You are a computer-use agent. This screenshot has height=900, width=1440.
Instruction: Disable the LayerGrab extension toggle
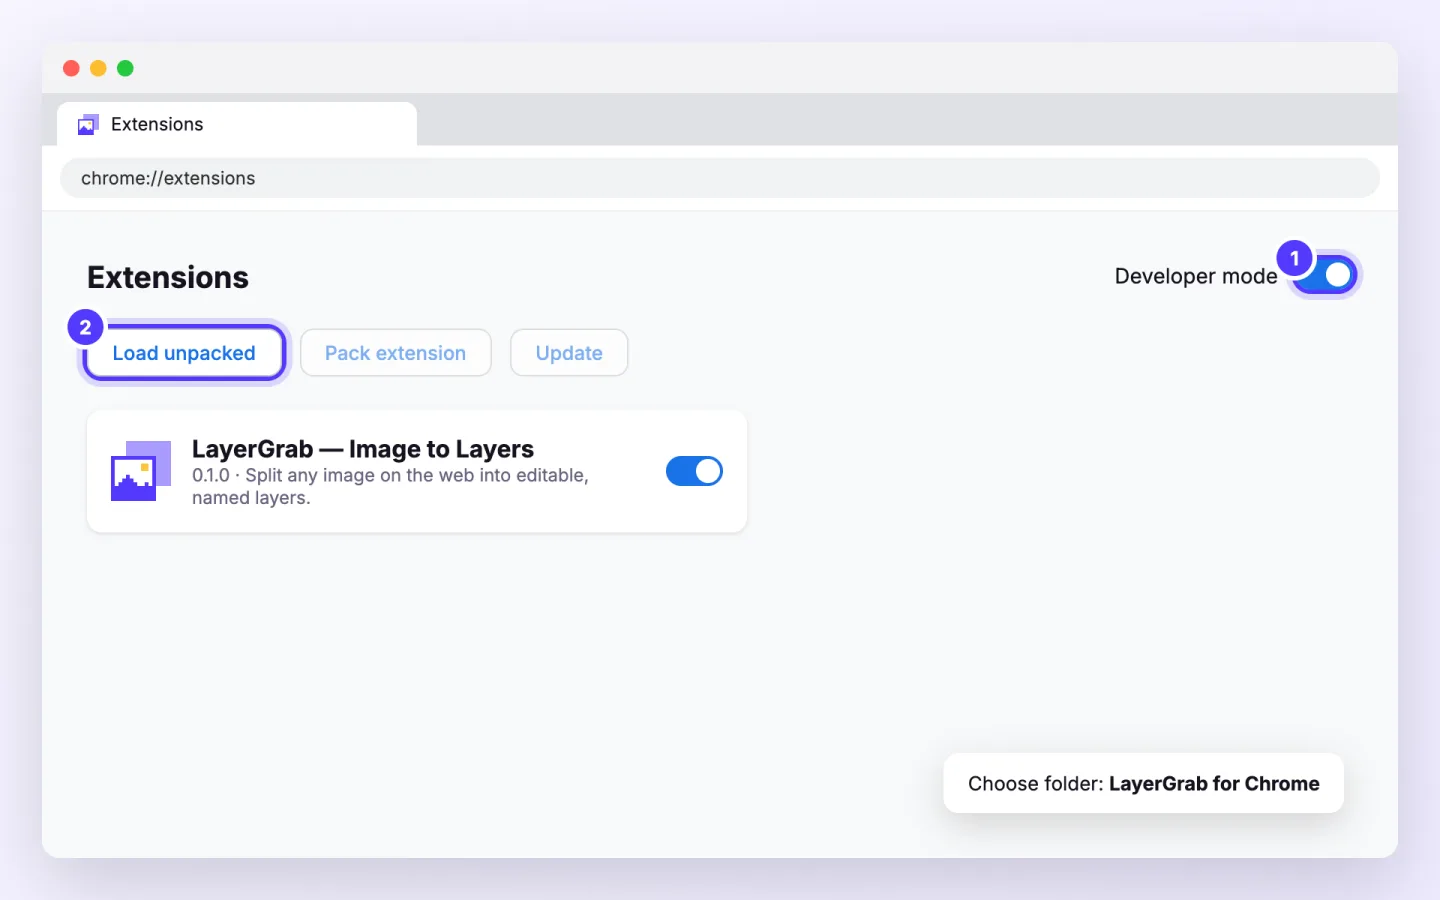(x=694, y=471)
